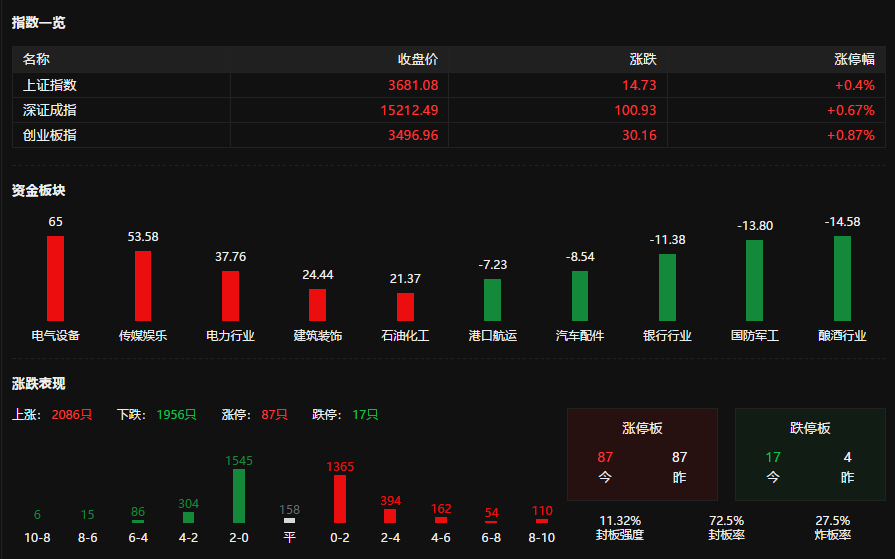Click the green bar for 汽车配件

pyautogui.click(x=580, y=296)
